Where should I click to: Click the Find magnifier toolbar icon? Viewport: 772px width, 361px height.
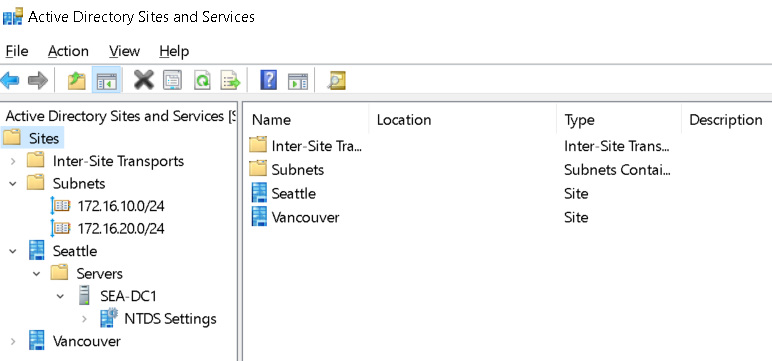coord(337,80)
